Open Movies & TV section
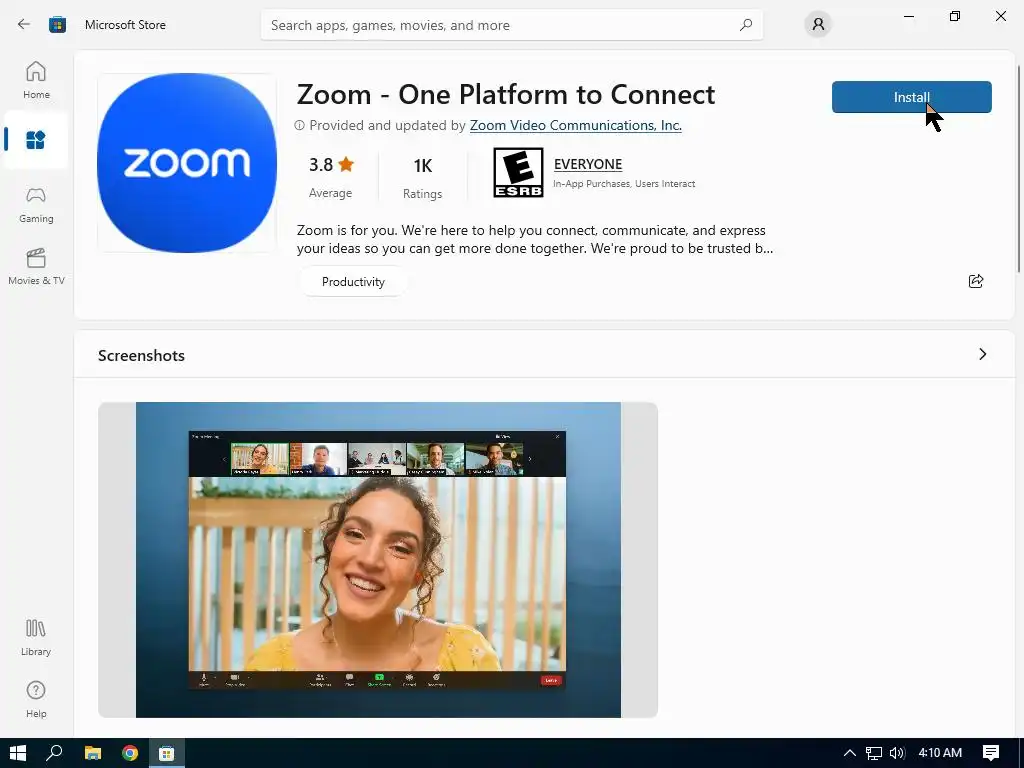Screen dimensions: 1024x768 (36, 266)
